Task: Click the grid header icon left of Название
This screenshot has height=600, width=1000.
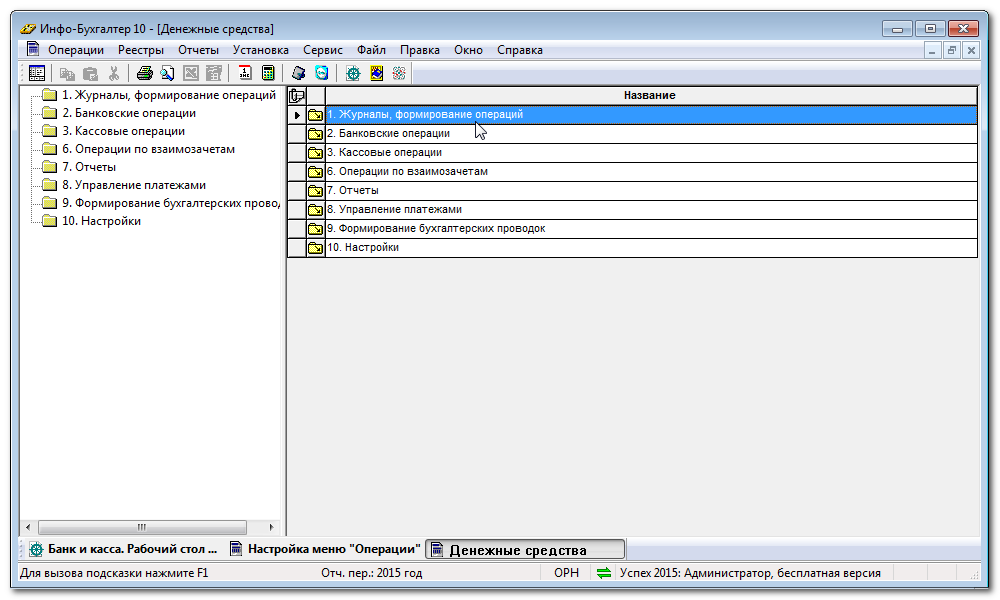Action: coord(297,96)
